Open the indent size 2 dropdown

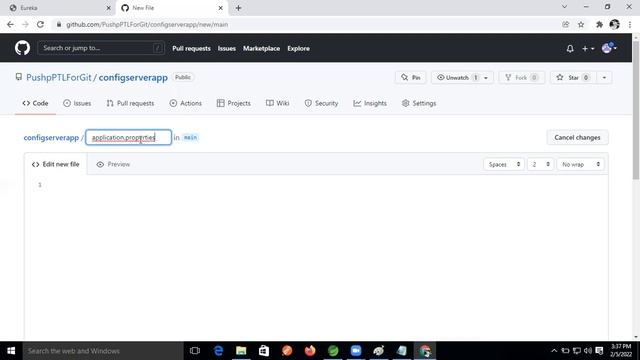[x=540, y=164]
